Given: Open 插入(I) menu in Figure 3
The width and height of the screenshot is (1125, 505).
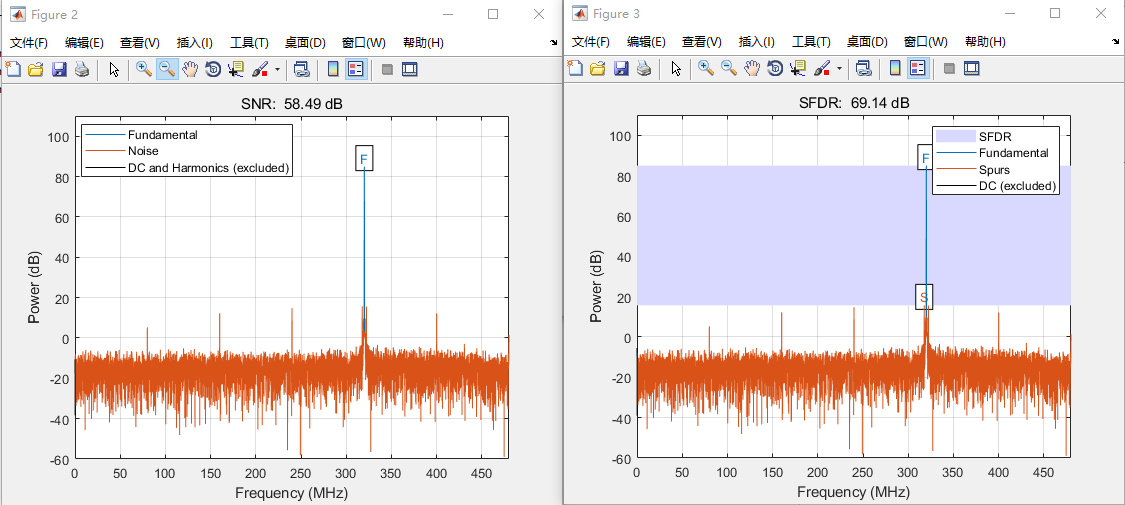Looking at the screenshot, I should tap(756, 42).
